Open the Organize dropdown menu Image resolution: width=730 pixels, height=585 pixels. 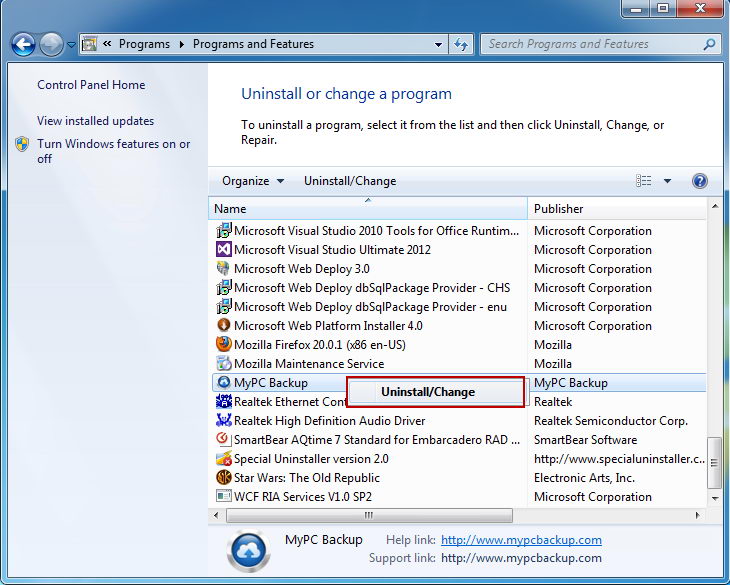click(253, 181)
